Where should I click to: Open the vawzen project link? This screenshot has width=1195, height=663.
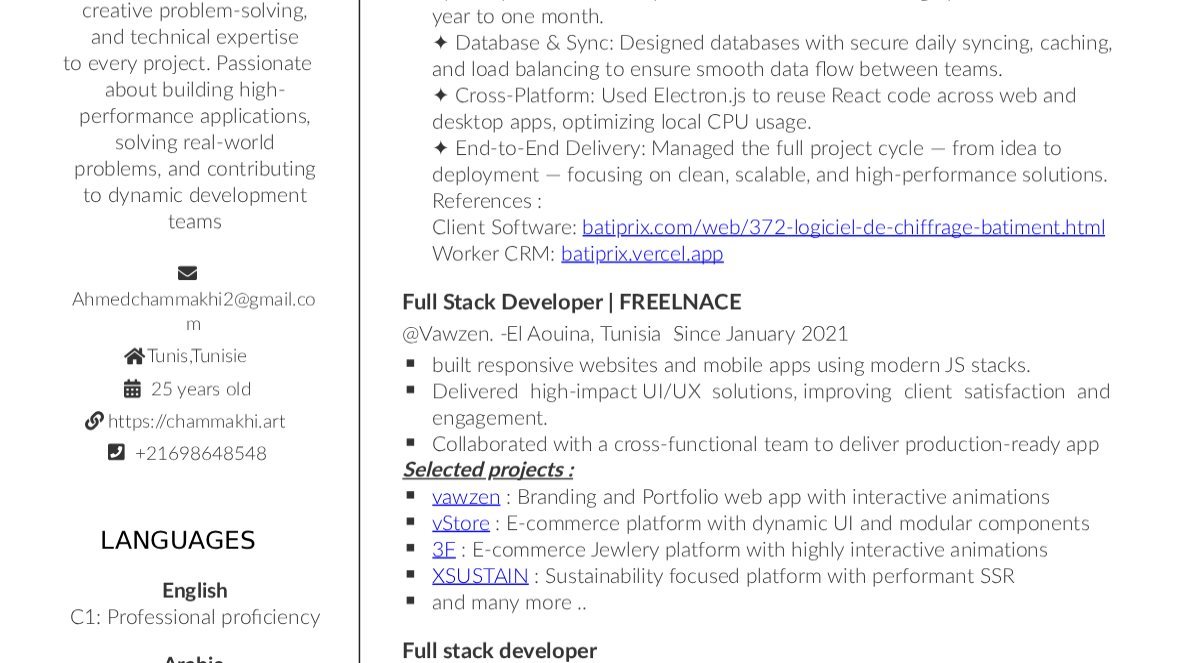point(466,497)
